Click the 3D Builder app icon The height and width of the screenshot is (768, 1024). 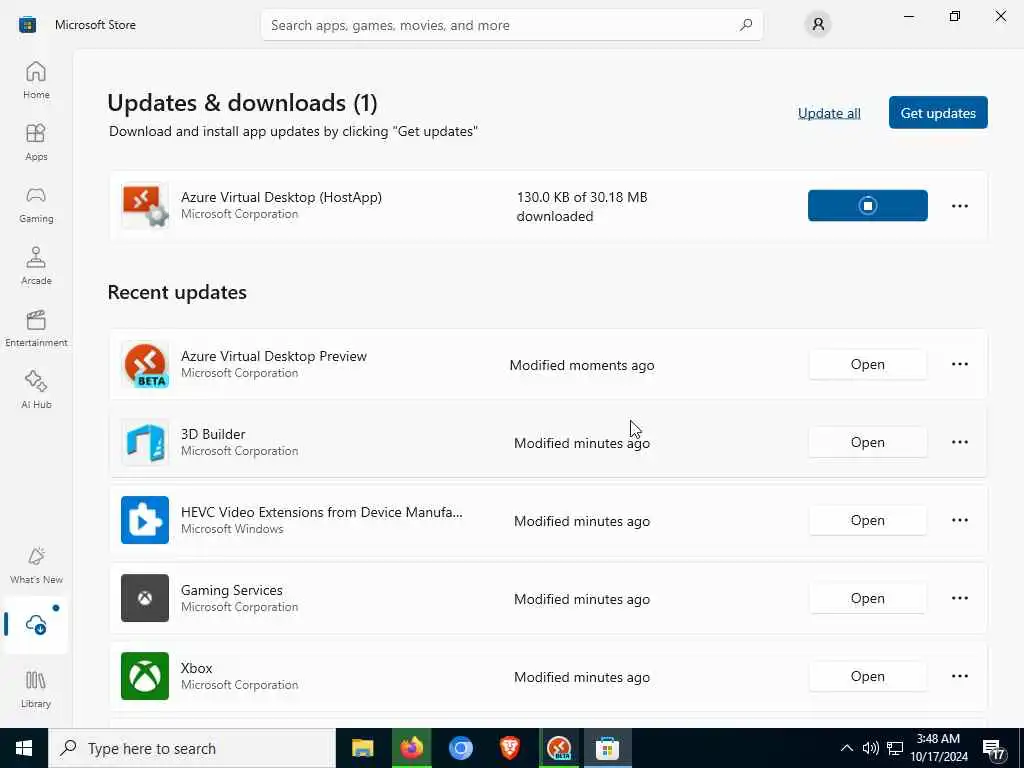click(x=145, y=442)
